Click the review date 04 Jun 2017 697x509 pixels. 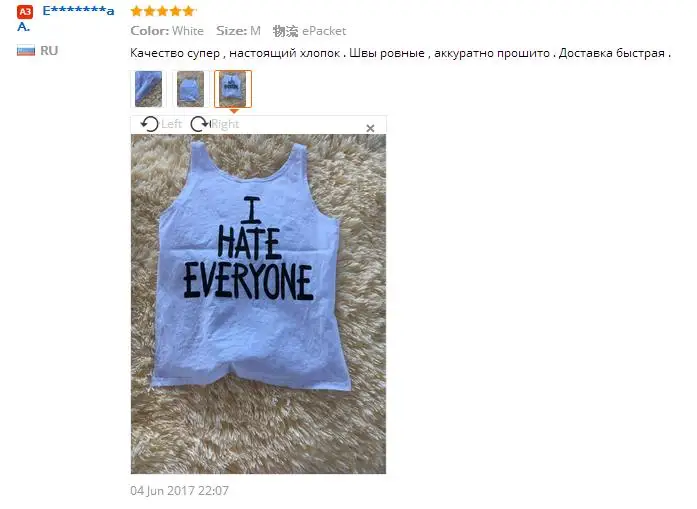[x=179, y=491]
